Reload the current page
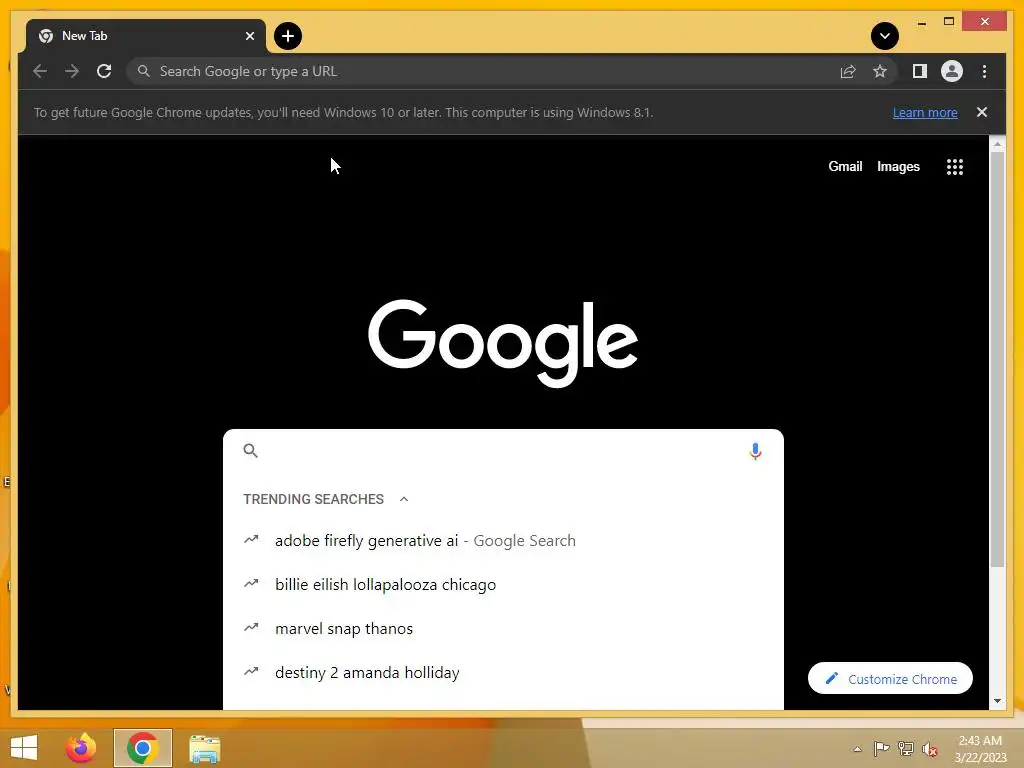This screenshot has height=768, width=1024. 104,71
